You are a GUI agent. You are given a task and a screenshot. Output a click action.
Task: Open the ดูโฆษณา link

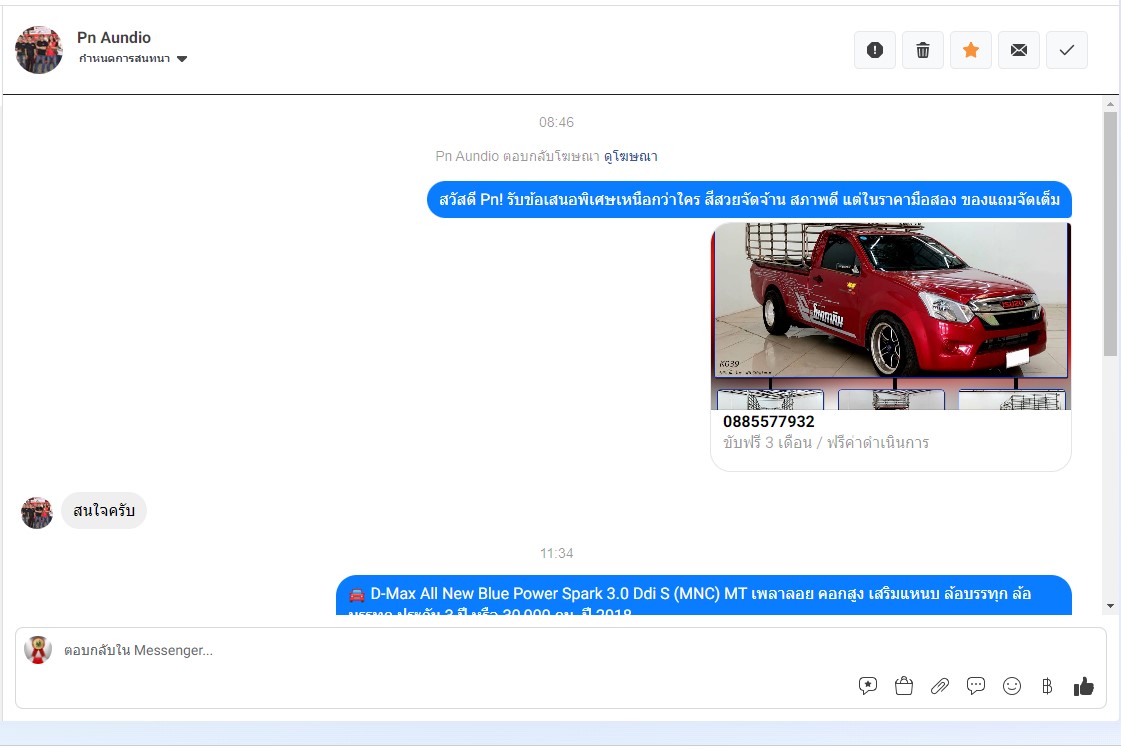630,156
